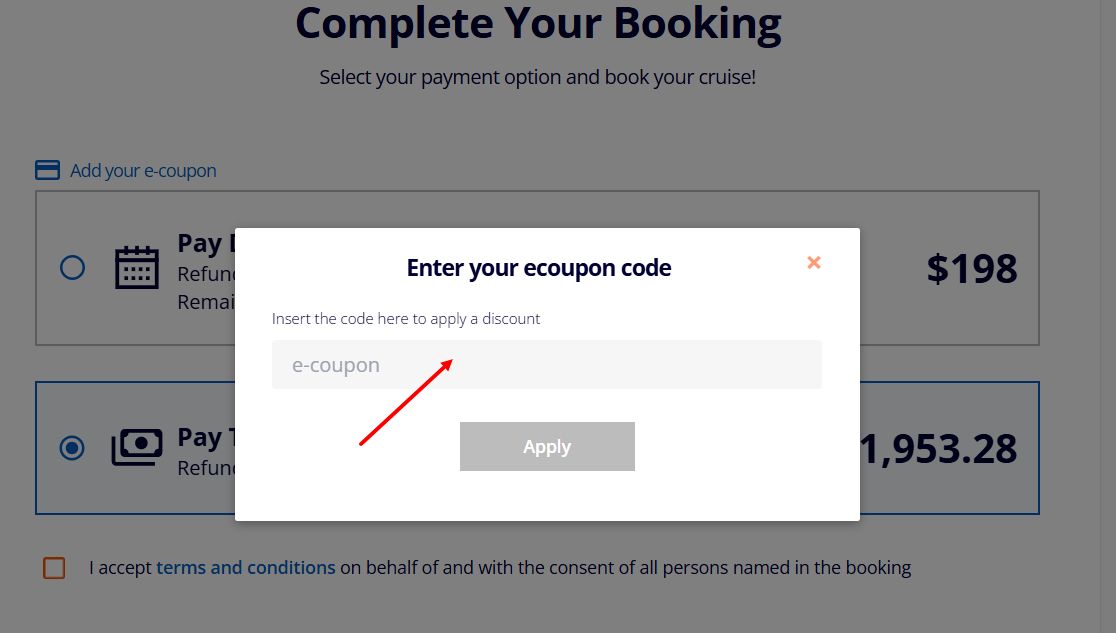Click the Select your payment option subtitle
This screenshot has height=633, width=1116.
pyautogui.click(x=538, y=76)
